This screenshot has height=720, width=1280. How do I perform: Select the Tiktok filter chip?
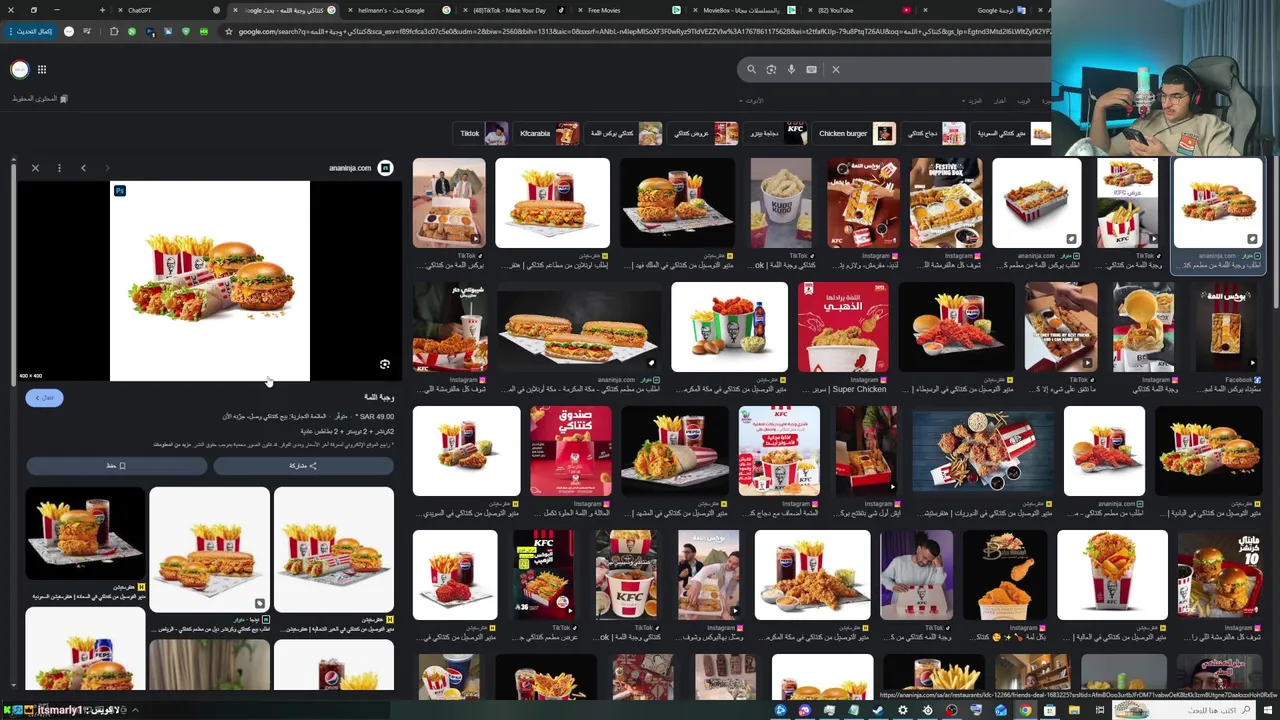click(x=483, y=133)
